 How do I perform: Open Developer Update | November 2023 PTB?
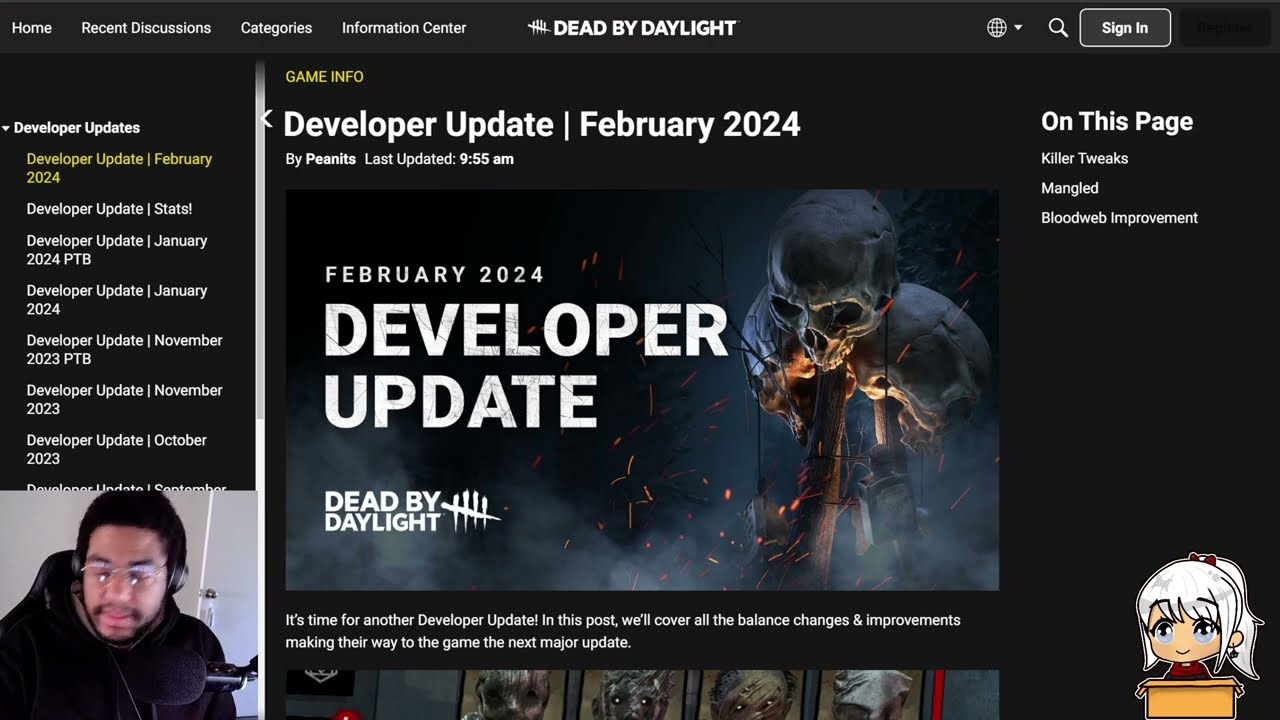click(x=124, y=350)
